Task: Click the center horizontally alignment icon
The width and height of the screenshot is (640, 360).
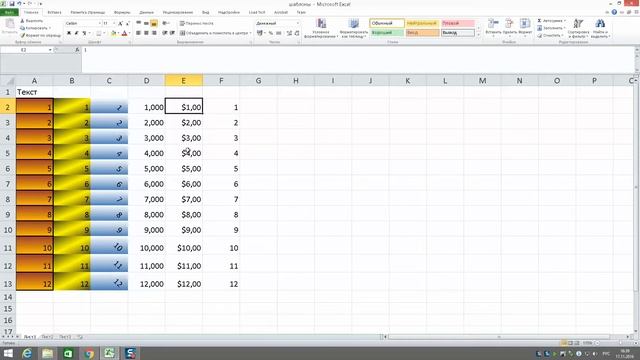Action: tap(146, 33)
